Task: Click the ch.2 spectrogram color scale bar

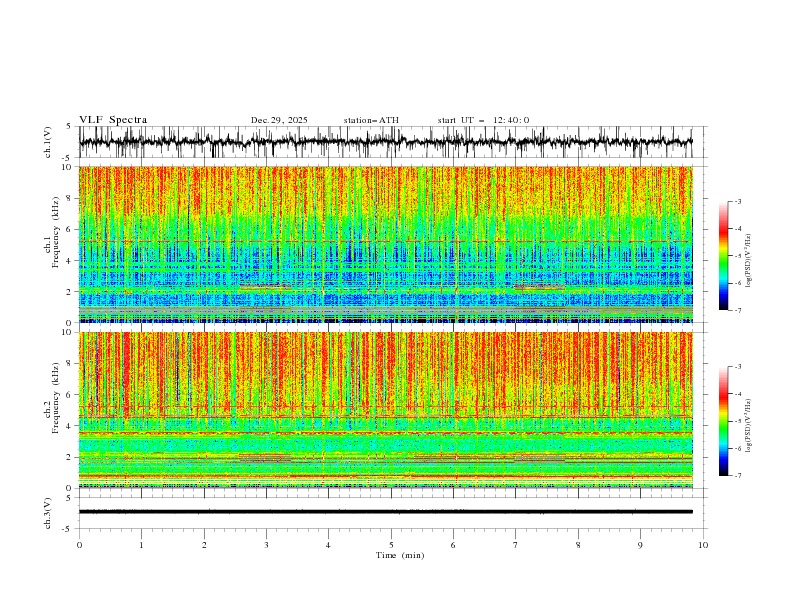Action: click(723, 421)
